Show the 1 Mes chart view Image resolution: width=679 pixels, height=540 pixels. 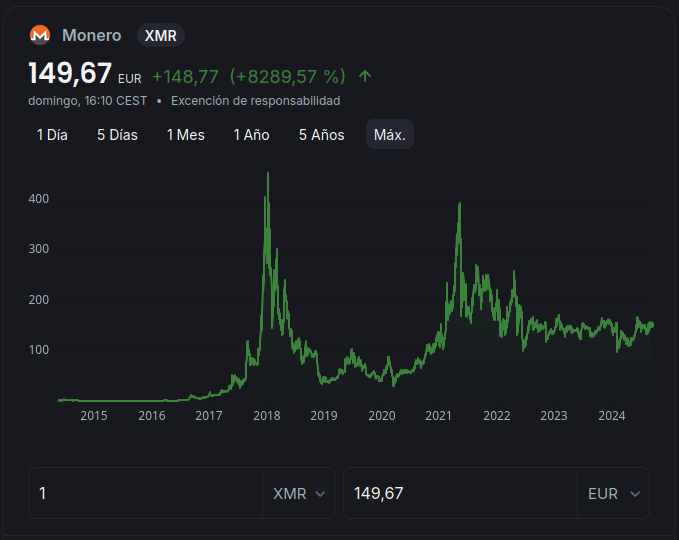coord(185,135)
